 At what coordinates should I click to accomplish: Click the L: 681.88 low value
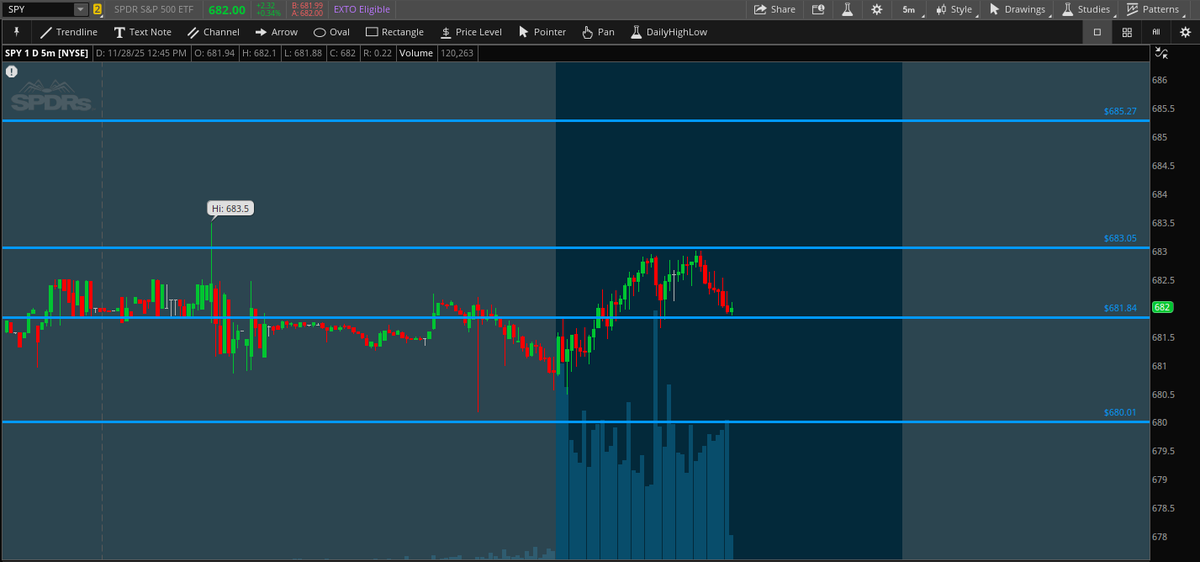pyautogui.click(x=302, y=52)
